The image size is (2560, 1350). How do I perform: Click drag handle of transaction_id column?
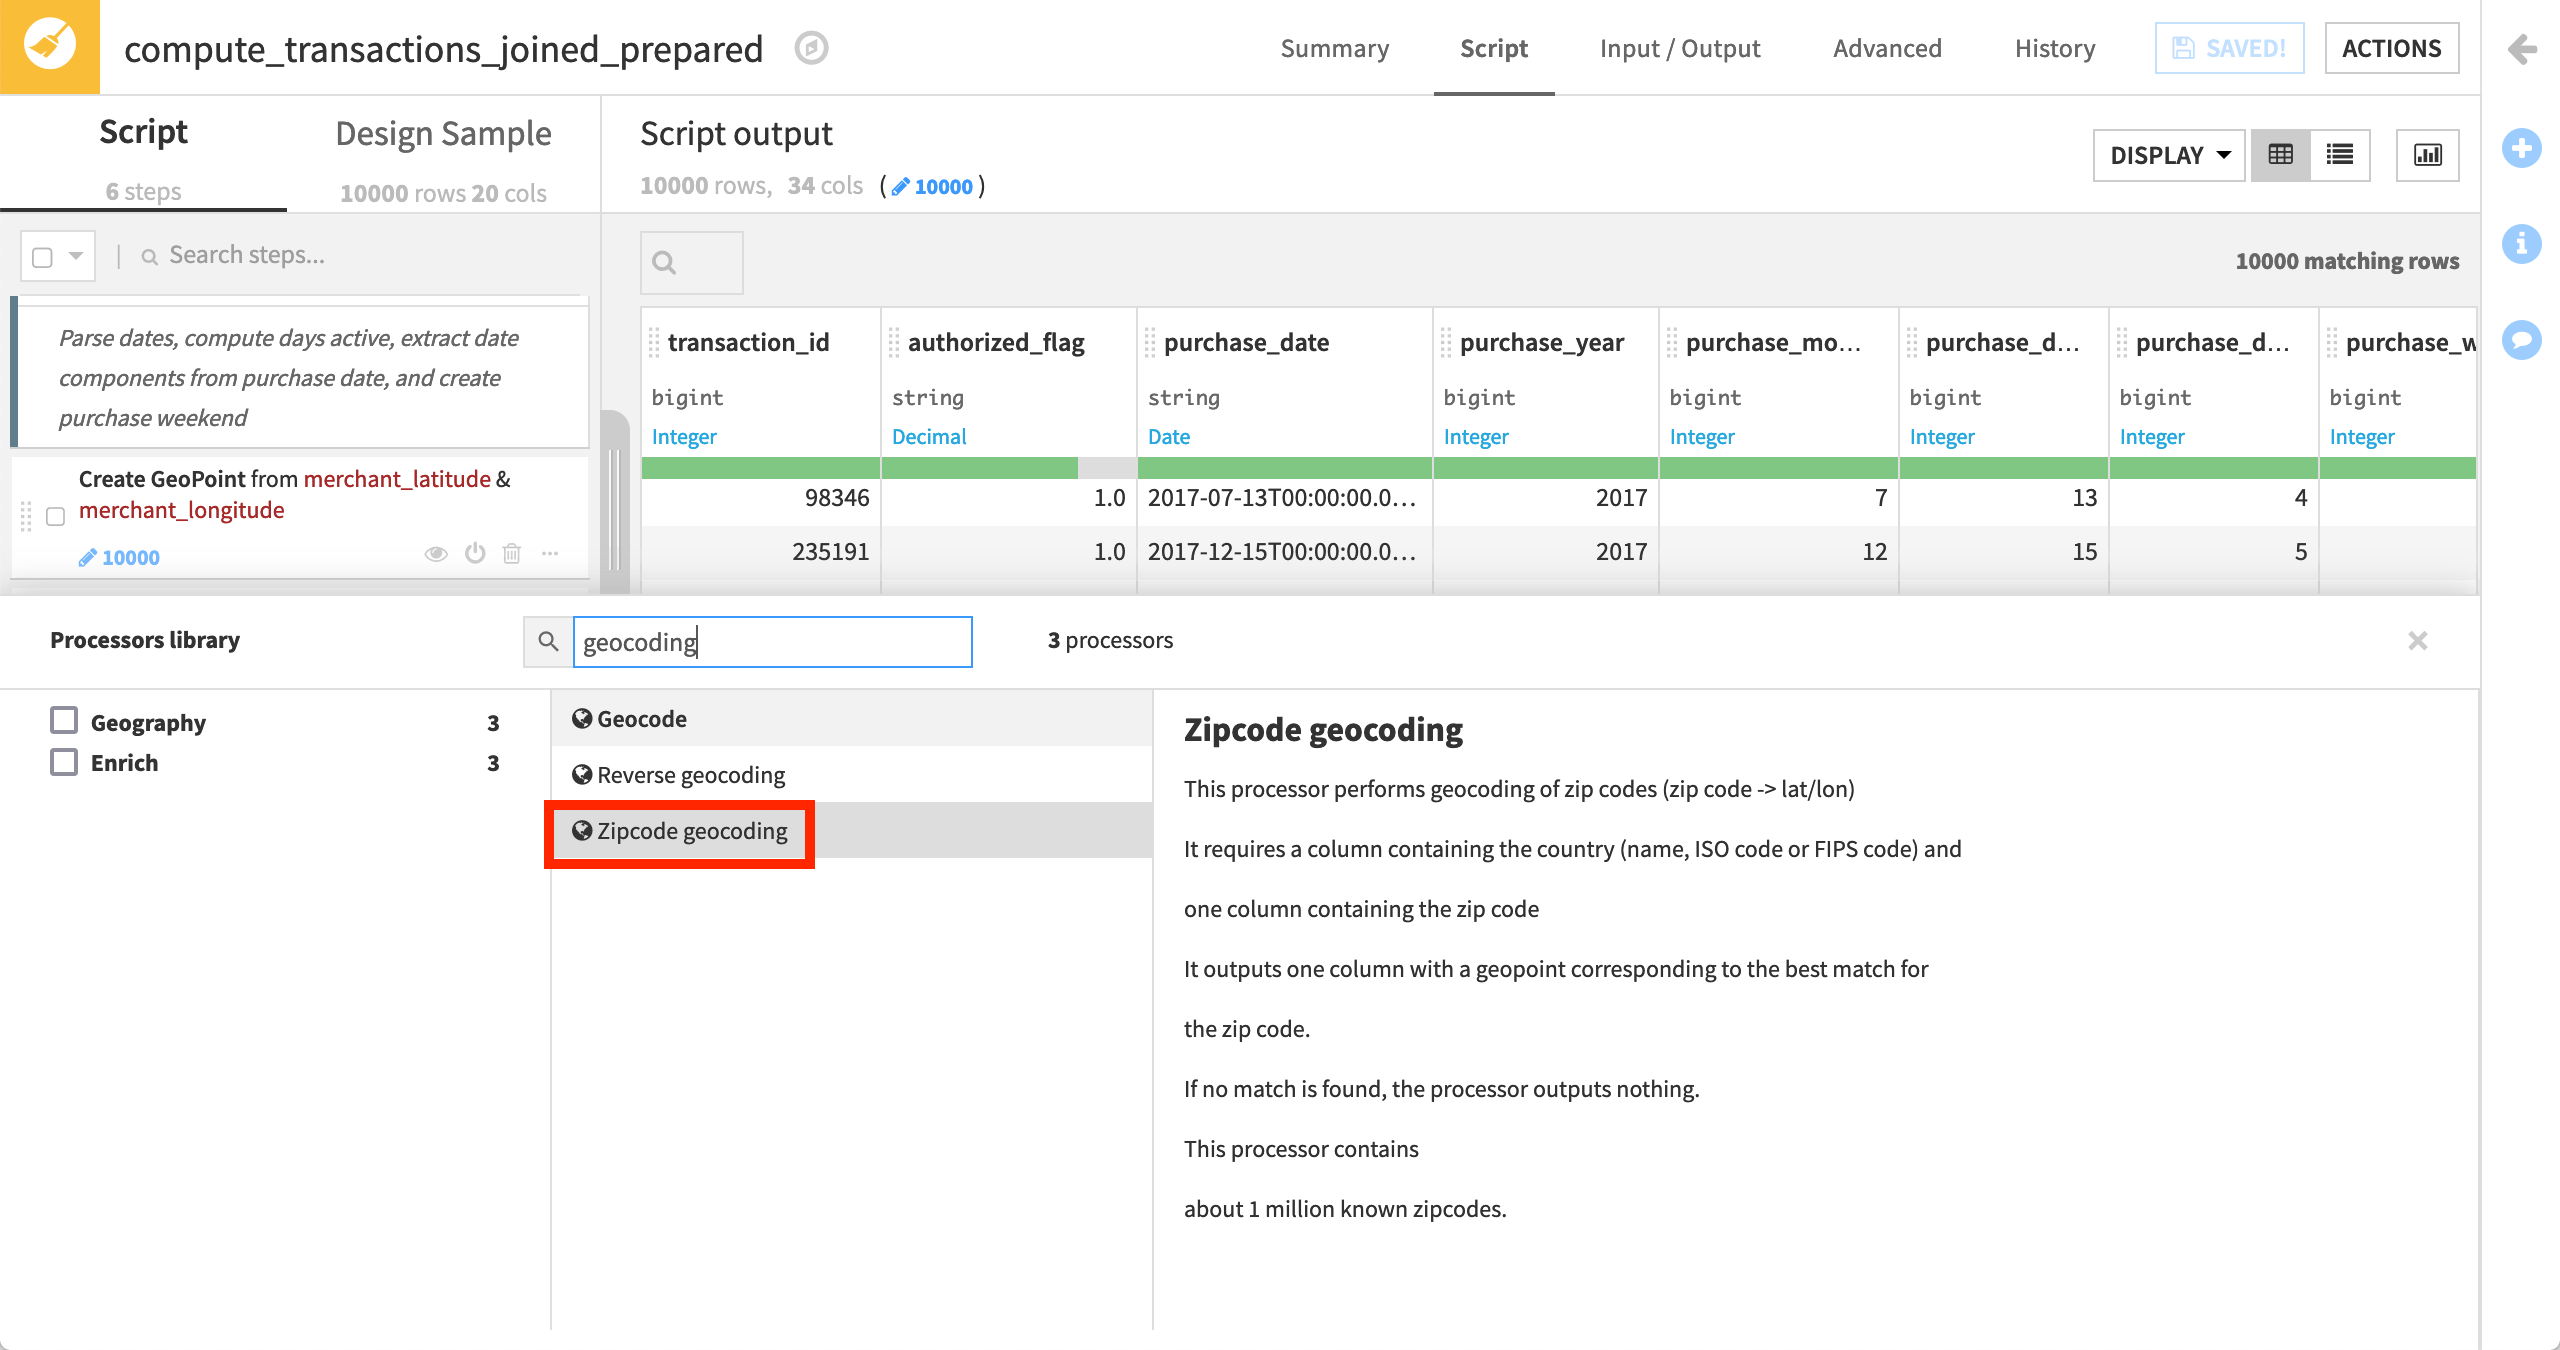click(x=654, y=343)
